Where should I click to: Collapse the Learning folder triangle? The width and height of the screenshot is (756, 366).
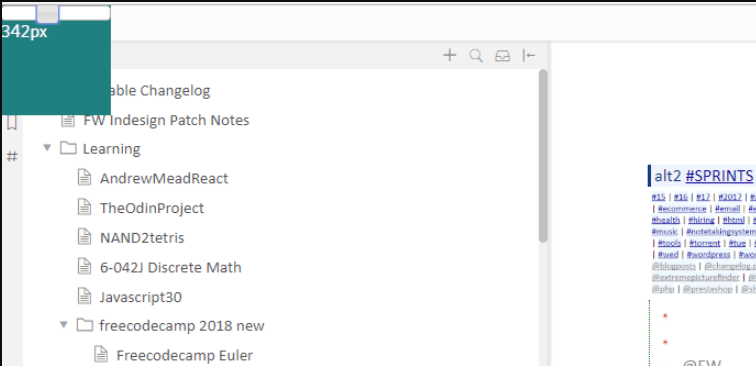(47, 148)
